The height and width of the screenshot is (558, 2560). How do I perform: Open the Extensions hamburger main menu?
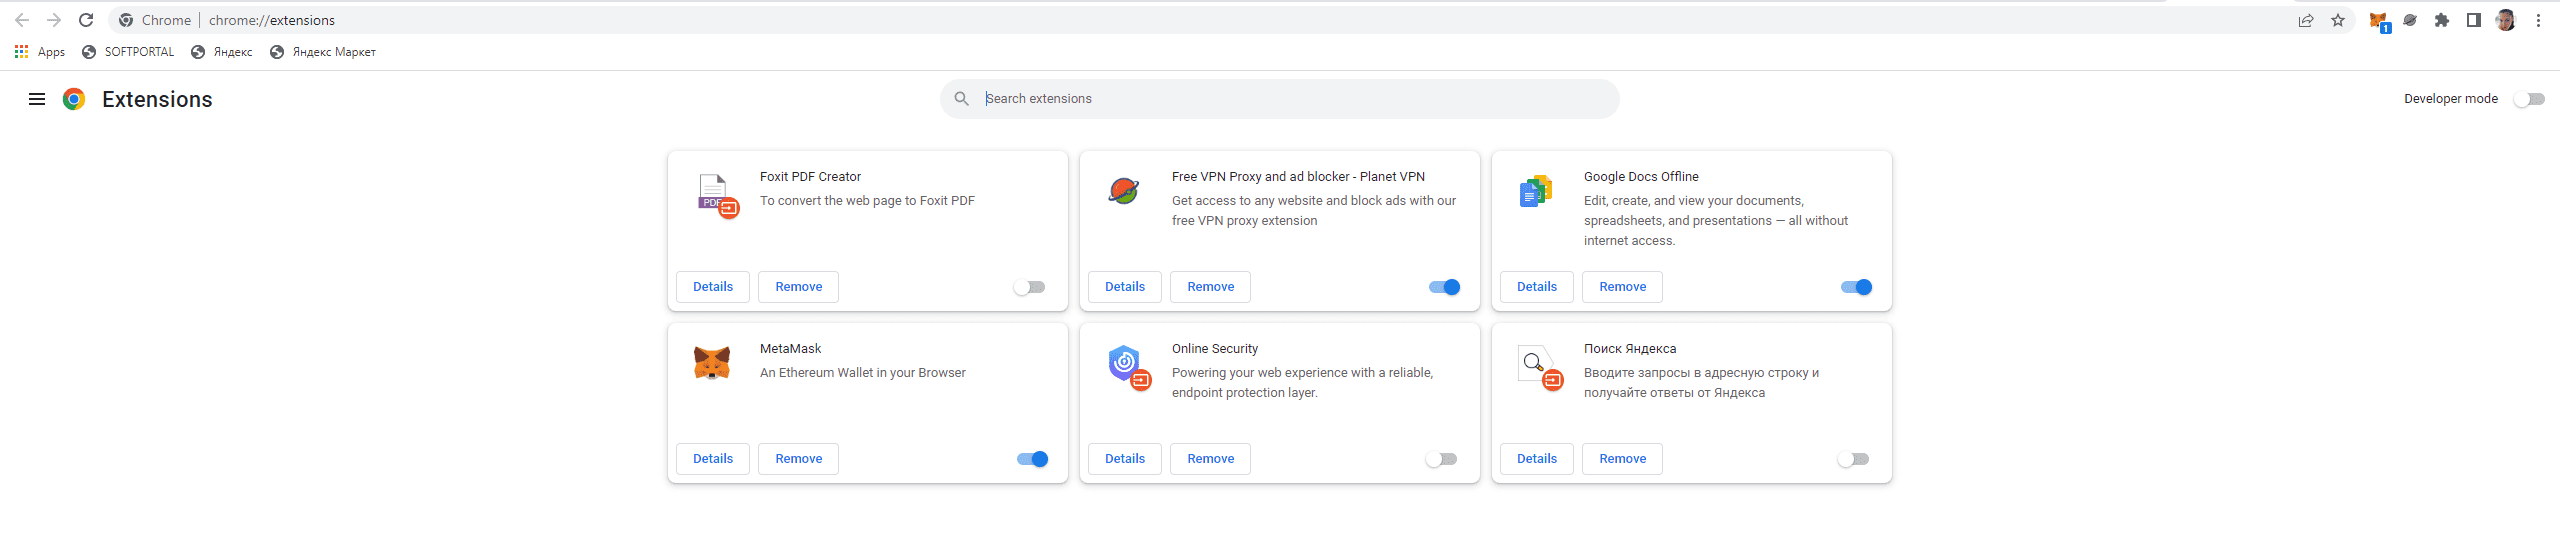(x=37, y=99)
